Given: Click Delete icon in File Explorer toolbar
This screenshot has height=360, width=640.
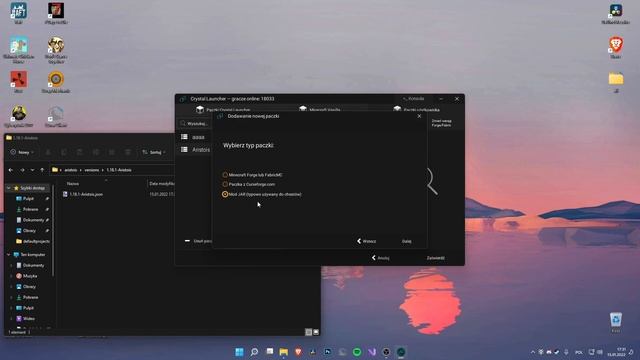Looking at the screenshot, I should pos(127,152).
